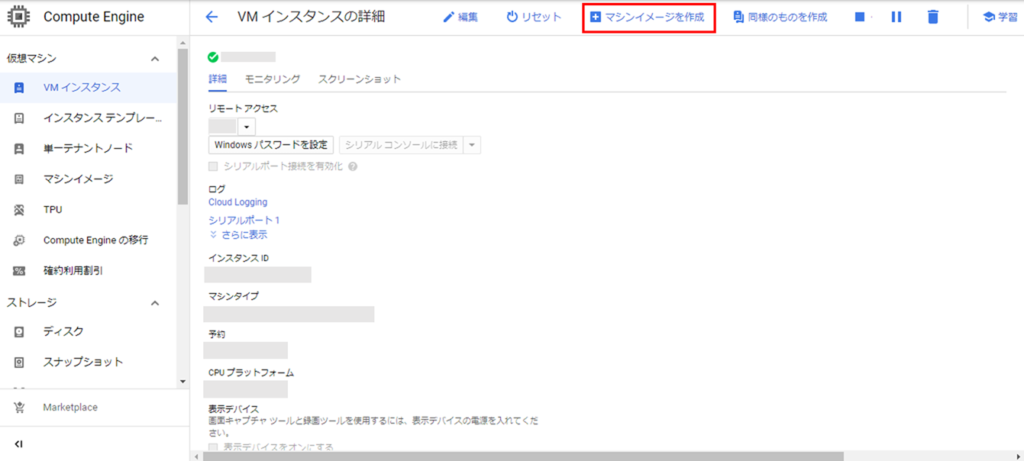This screenshot has height=461, width=1024.
Task: Click the マシンイメージ sidebar icon
Action: (x=19, y=179)
